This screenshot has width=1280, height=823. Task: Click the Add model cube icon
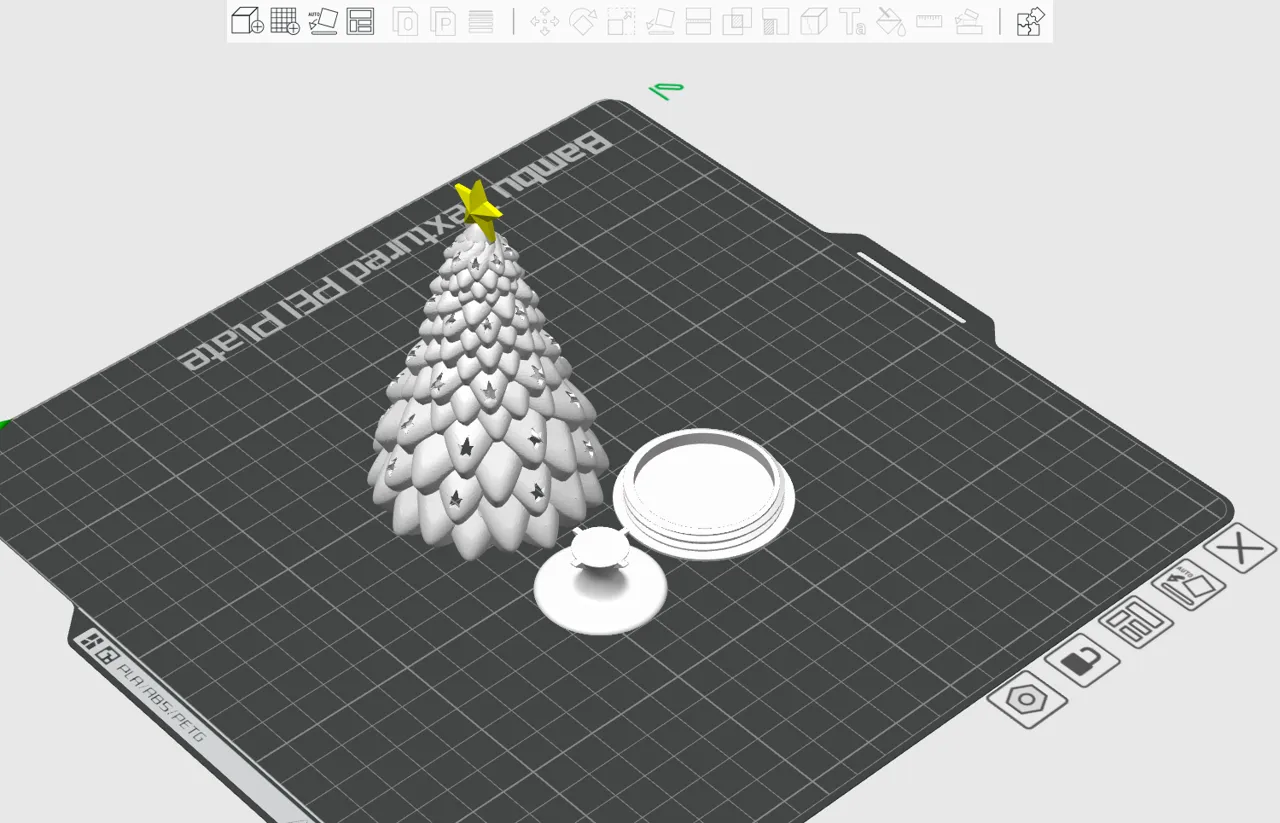[247, 21]
